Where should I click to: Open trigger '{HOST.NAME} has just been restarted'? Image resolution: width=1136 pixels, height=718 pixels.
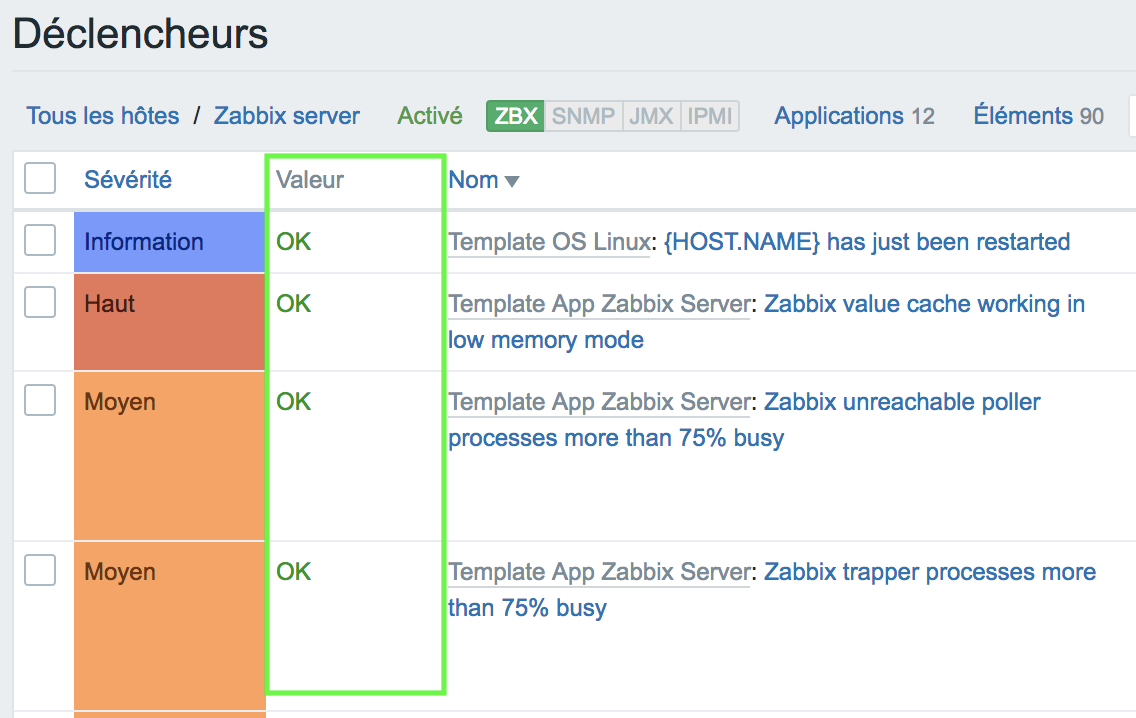[866, 242]
